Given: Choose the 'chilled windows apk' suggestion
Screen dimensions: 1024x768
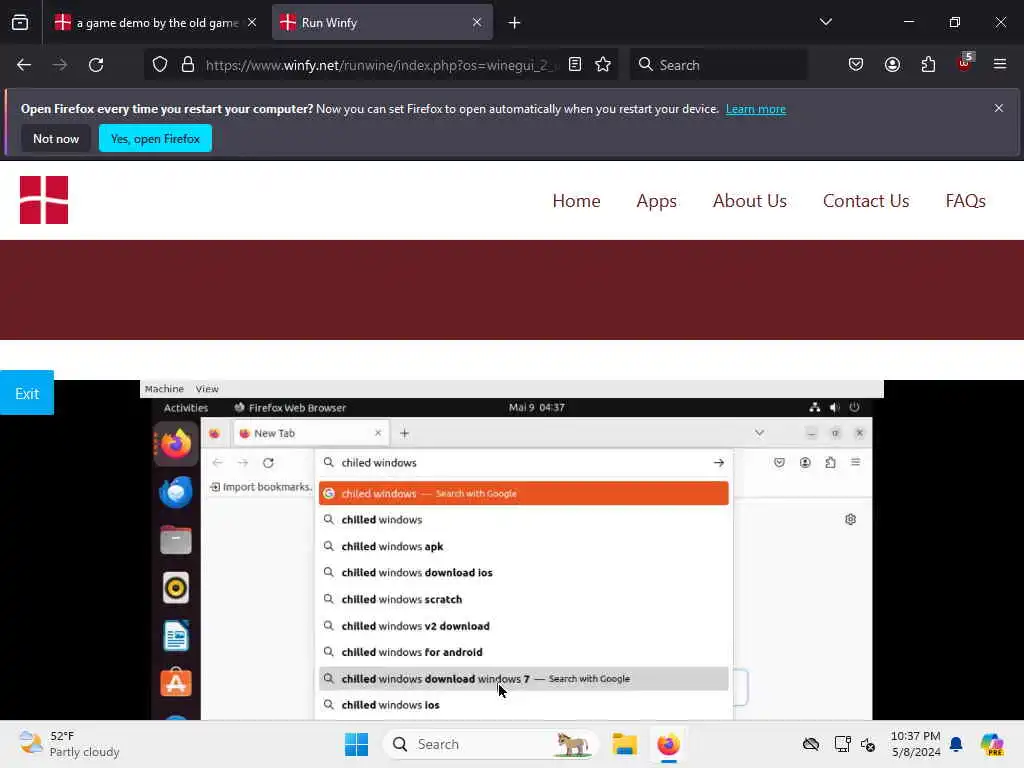Looking at the screenshot, I should pyautogui.click(x=523, y=546).
